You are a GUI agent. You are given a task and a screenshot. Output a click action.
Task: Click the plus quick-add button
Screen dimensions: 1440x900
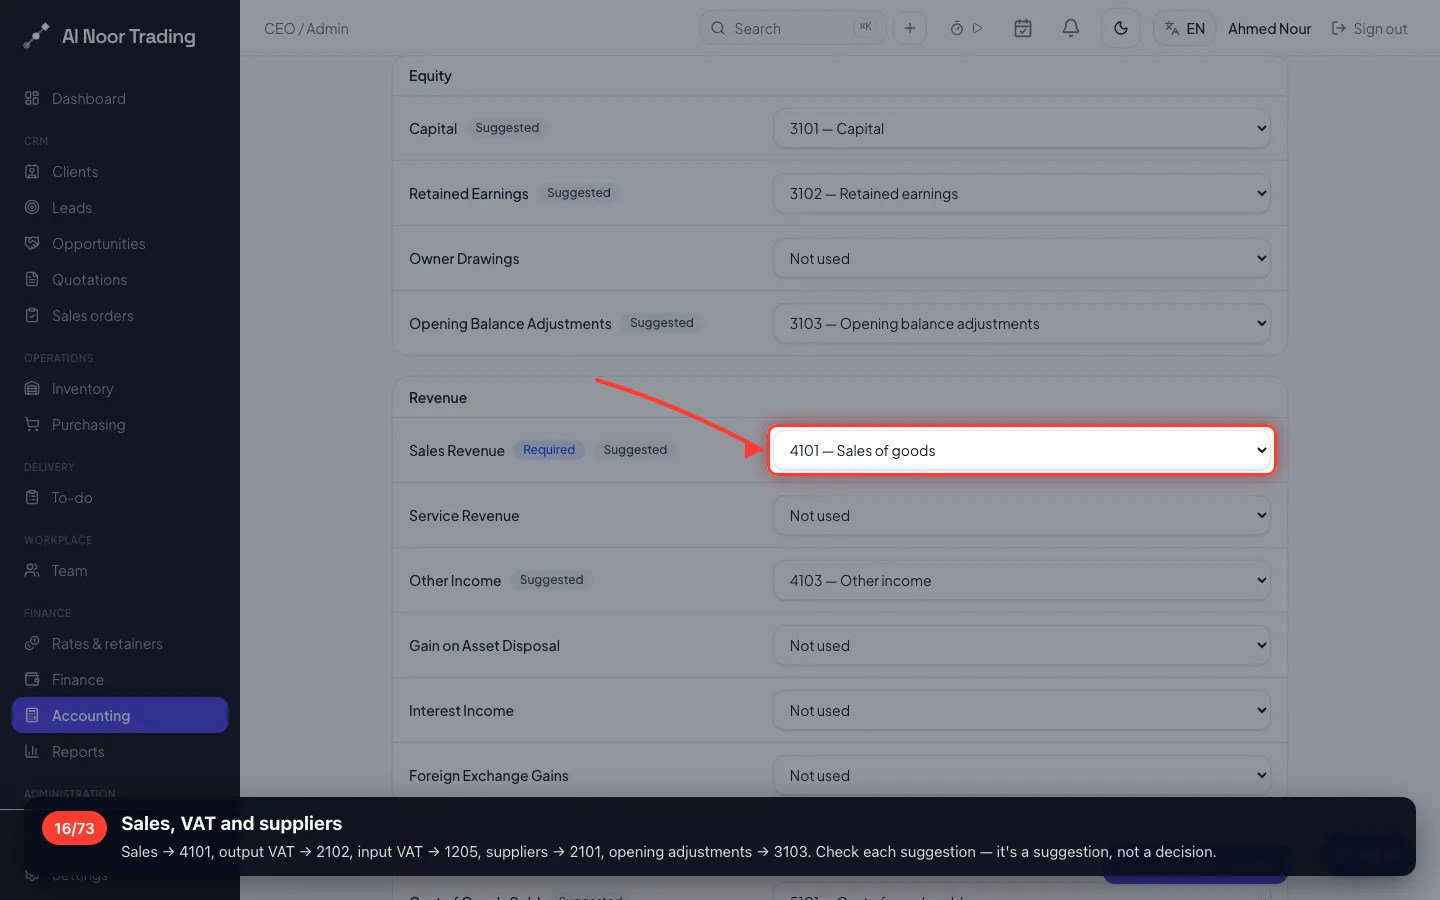coord(910,28)
